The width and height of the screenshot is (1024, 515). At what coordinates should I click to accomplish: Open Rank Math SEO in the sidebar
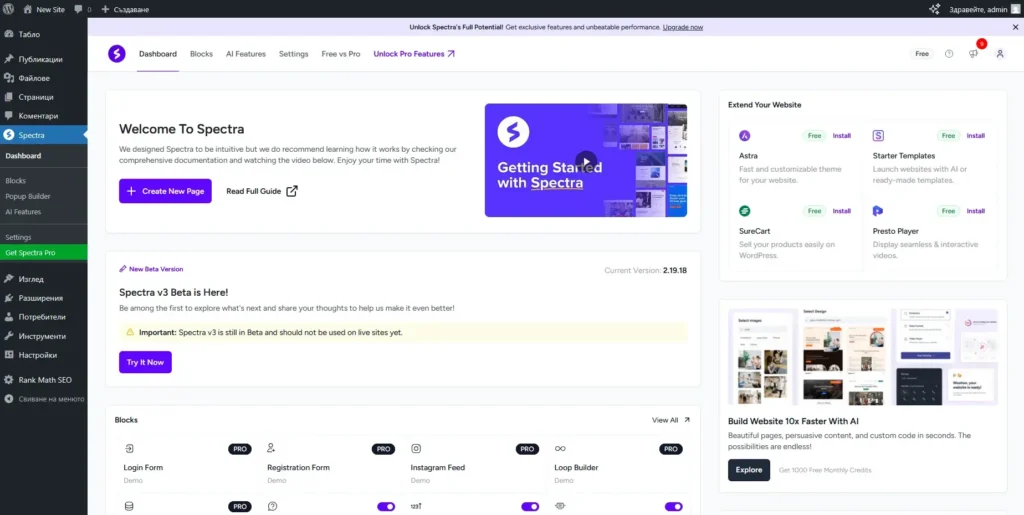(x=44, y=380)
